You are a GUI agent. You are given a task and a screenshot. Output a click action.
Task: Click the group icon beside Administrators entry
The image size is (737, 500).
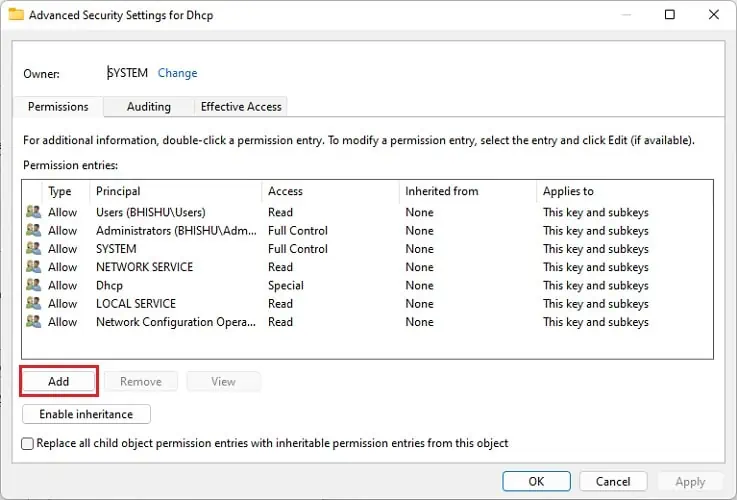pyautogui.click(x=33, y=230)
